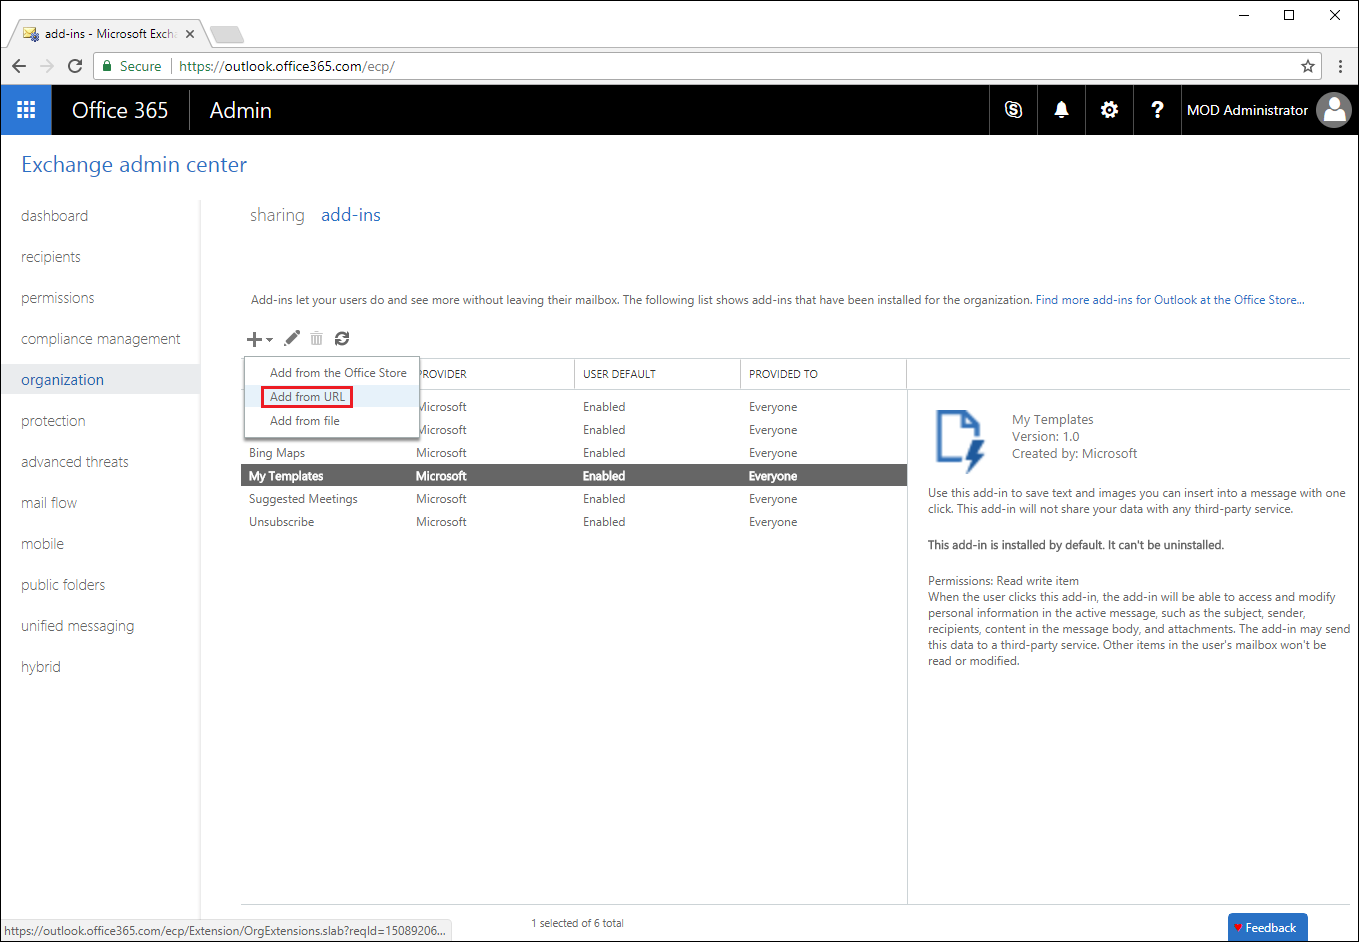
Task: Open mail flow section
Action: [x=49, y=503]
